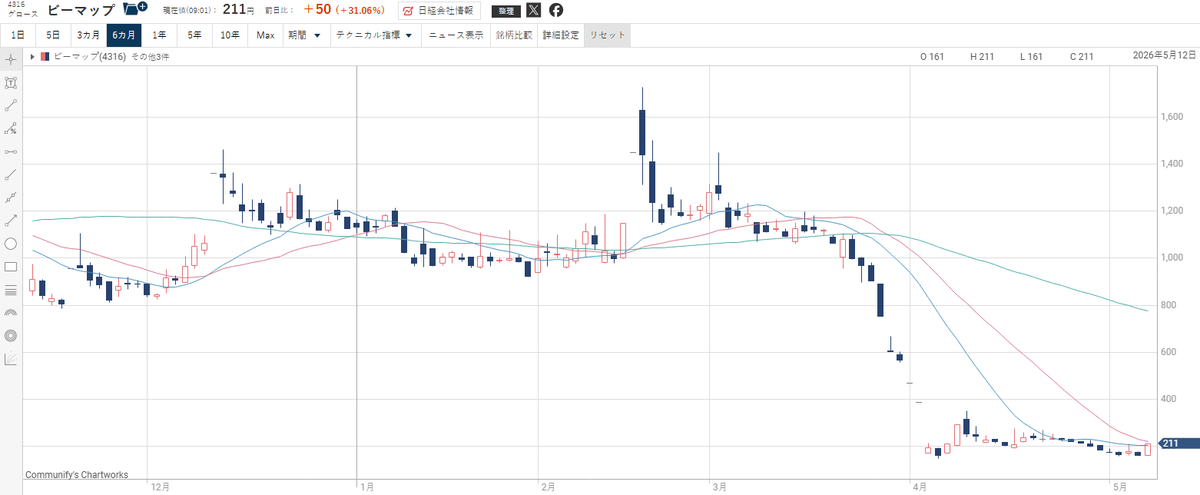
Task: Click the 4月 time axis label
Action: [x=922, y=486]
